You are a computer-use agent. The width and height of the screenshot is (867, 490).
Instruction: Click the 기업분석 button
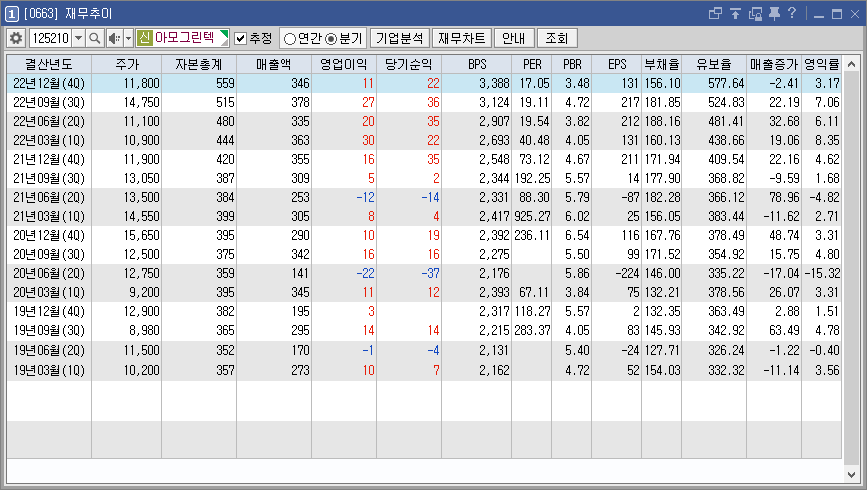pos(400,38)
